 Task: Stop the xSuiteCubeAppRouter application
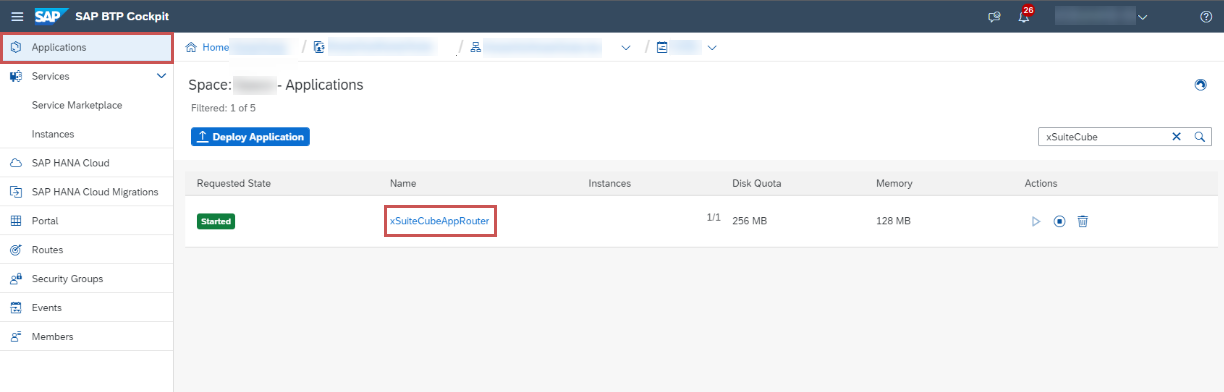(x=1059, y=221)
